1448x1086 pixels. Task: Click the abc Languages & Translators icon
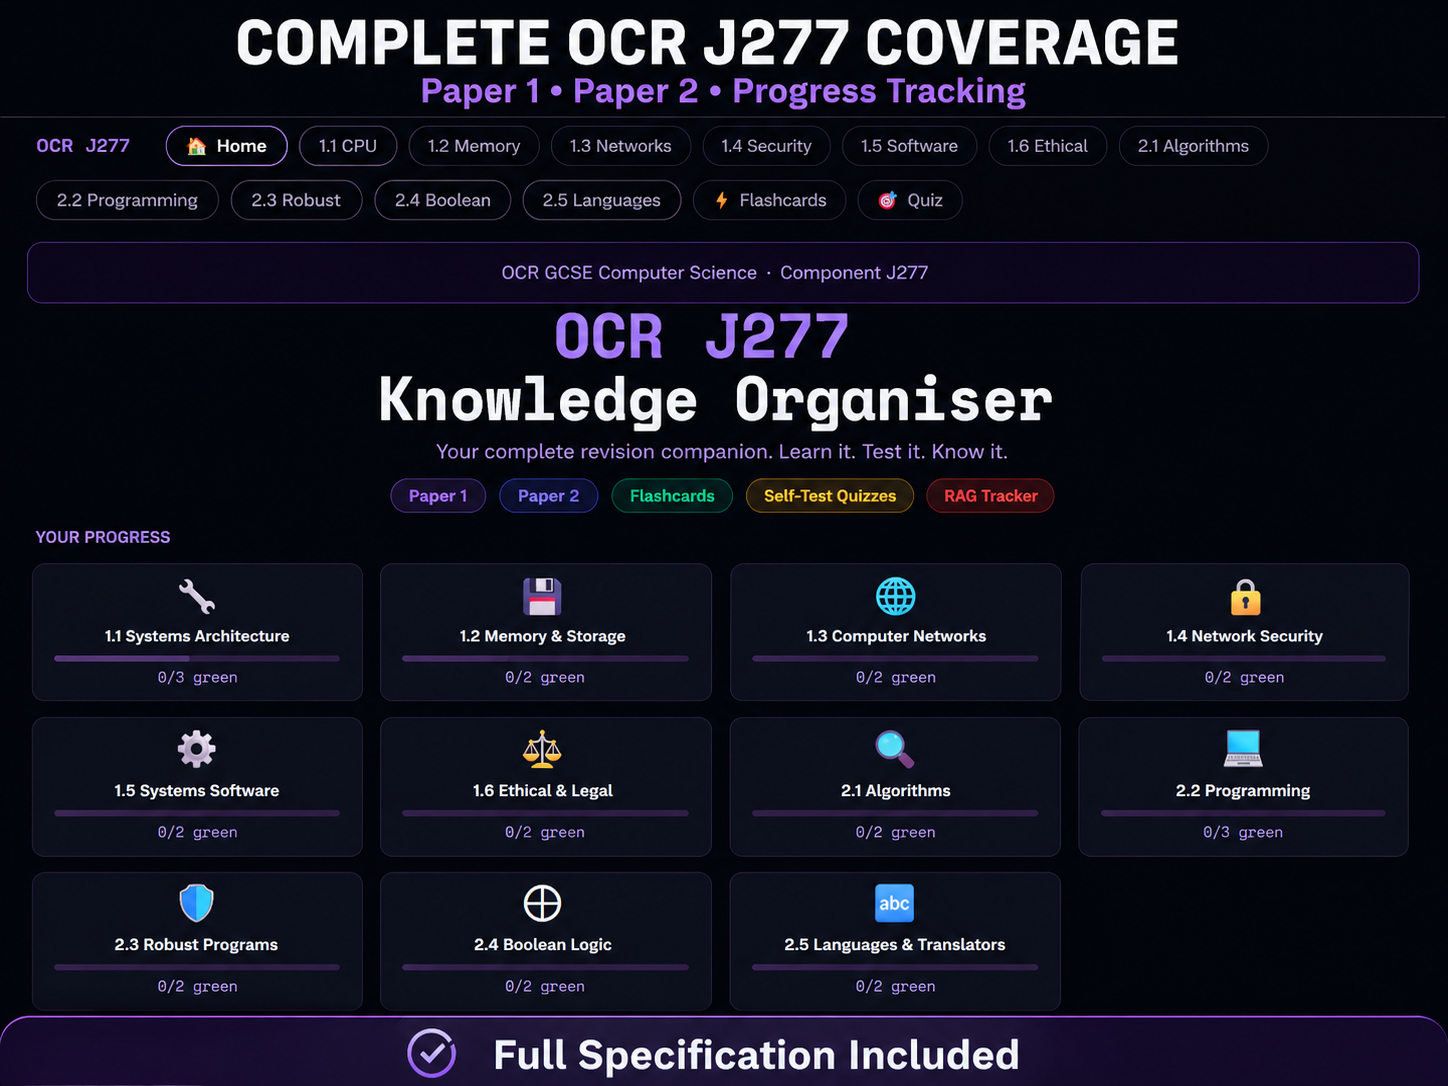[x=894, y=903]
